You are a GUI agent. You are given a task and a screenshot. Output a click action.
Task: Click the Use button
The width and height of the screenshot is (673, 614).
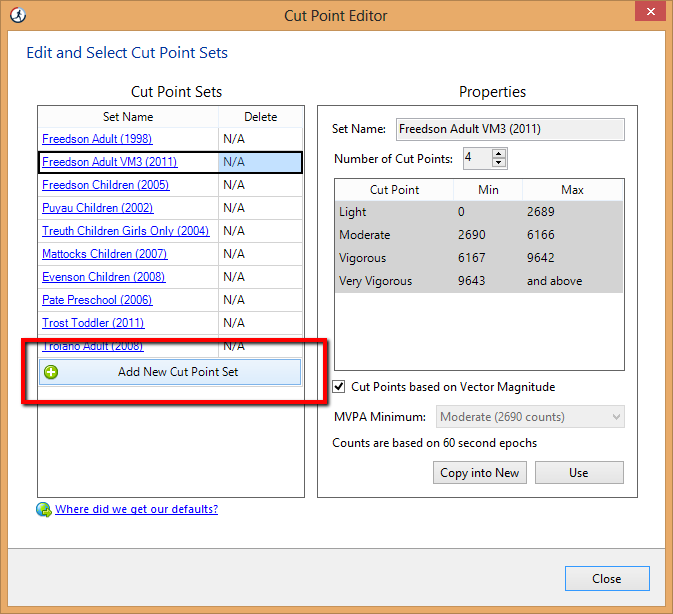(x=578, y=473)
